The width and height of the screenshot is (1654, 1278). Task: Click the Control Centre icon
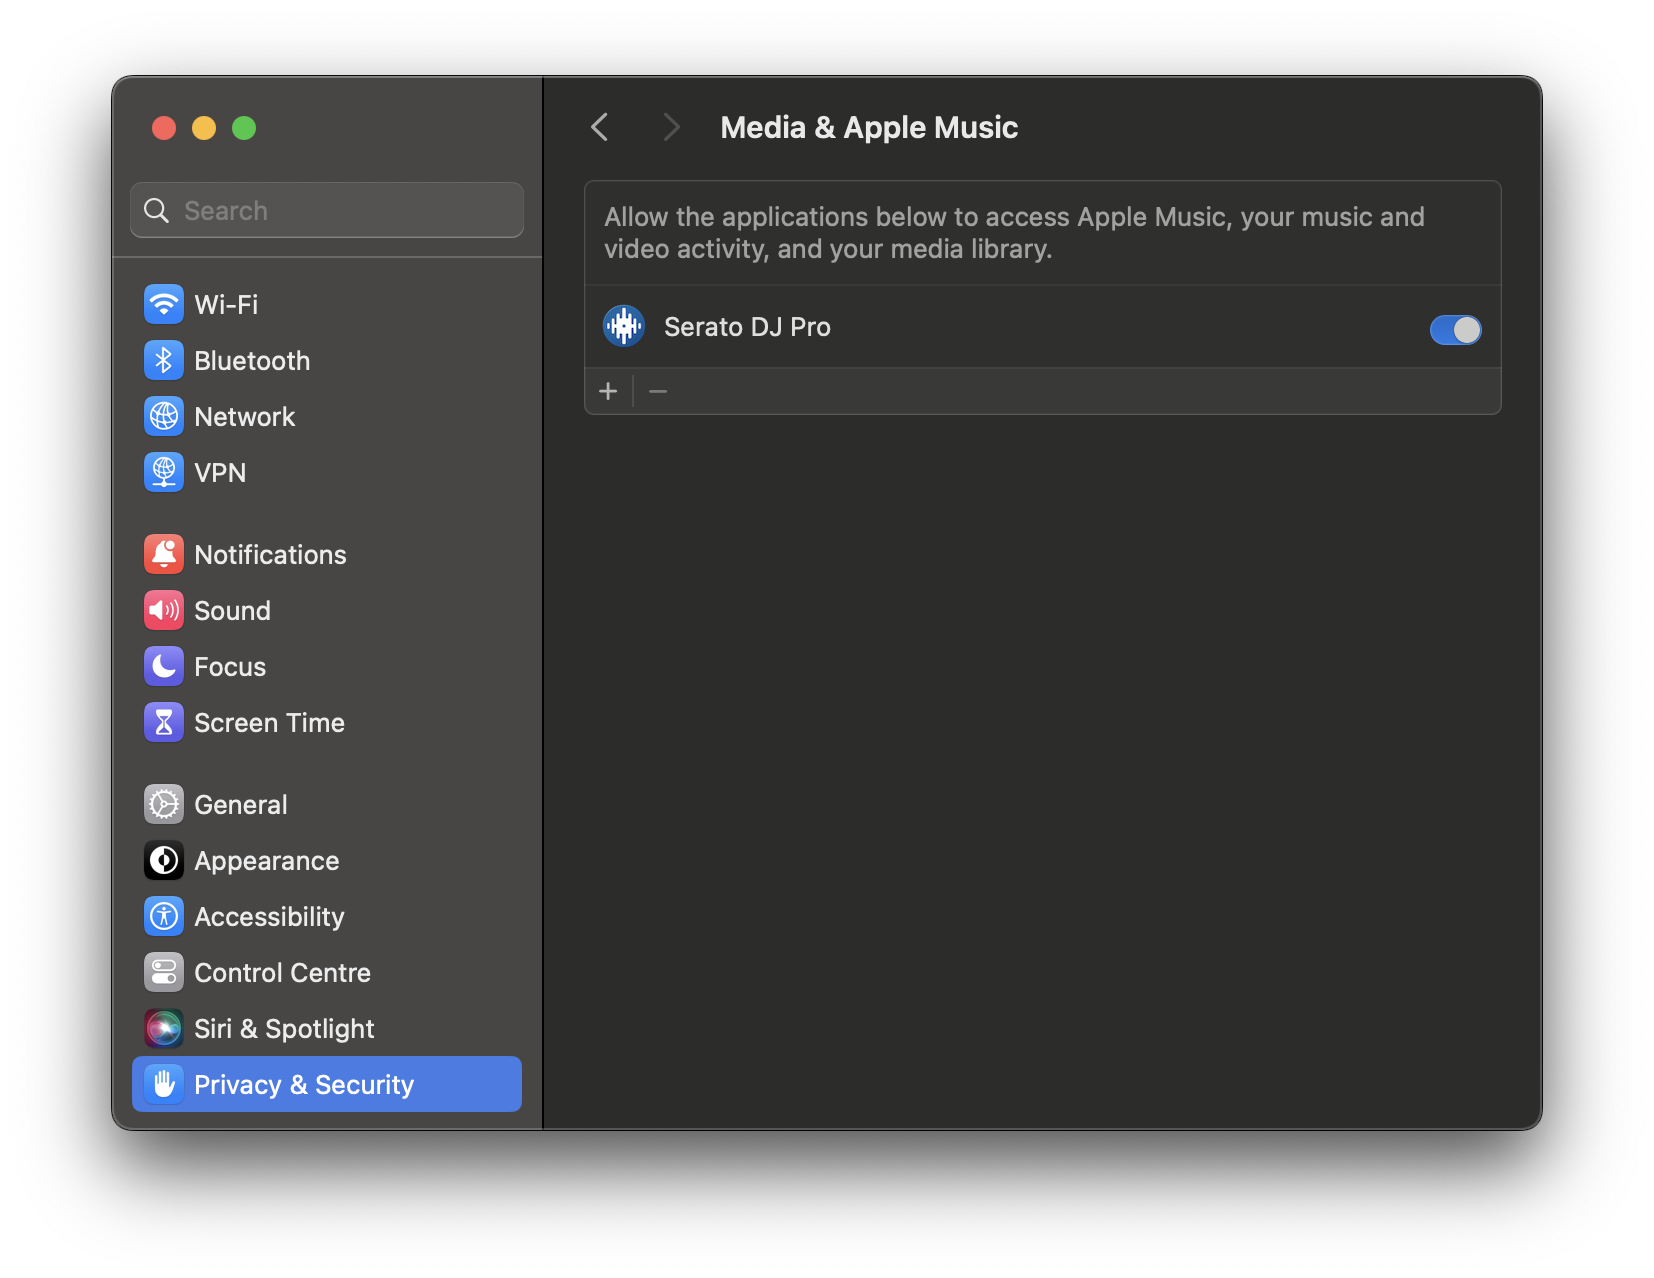pos(164,972)
